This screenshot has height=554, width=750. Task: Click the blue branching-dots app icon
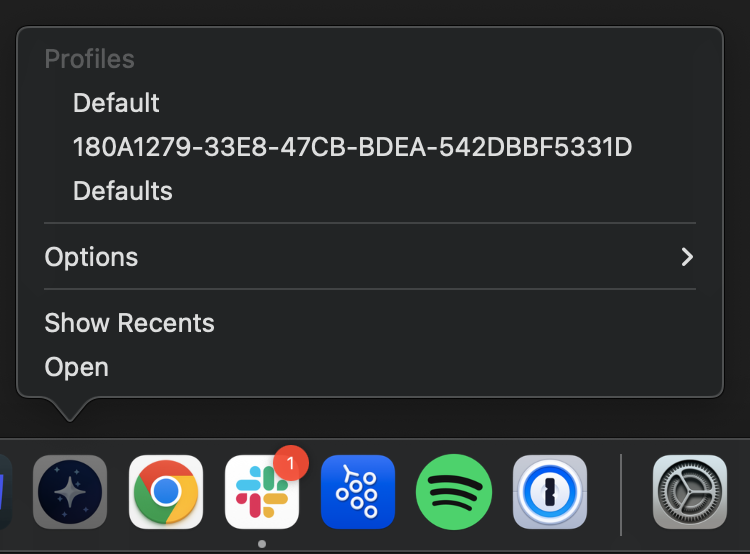[x=358, y=491]
